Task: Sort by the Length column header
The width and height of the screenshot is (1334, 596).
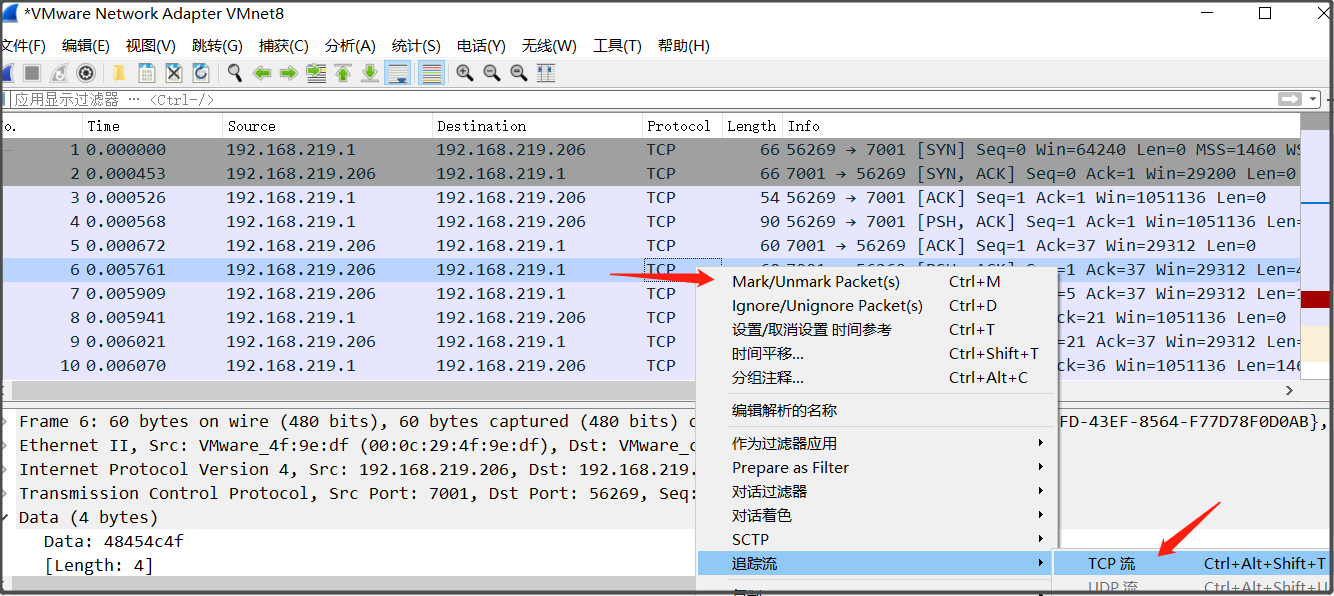Action: (752, 126)
